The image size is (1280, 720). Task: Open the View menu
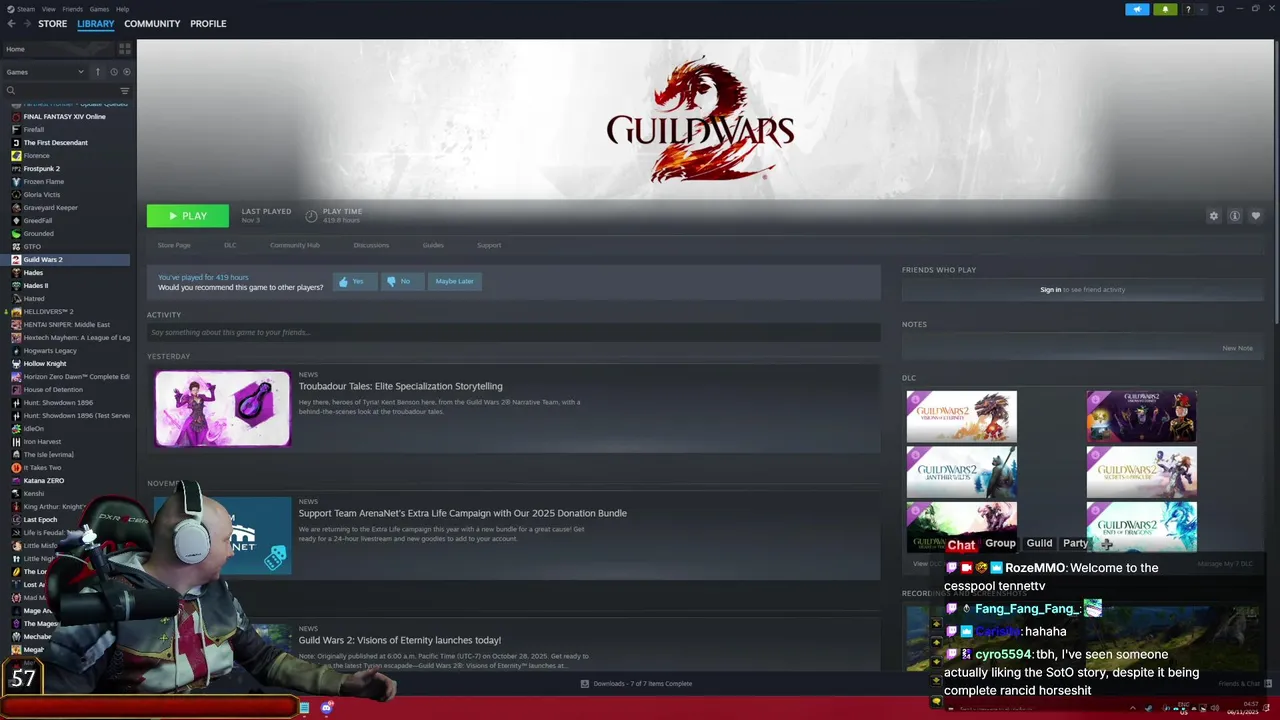pos(48,9)
